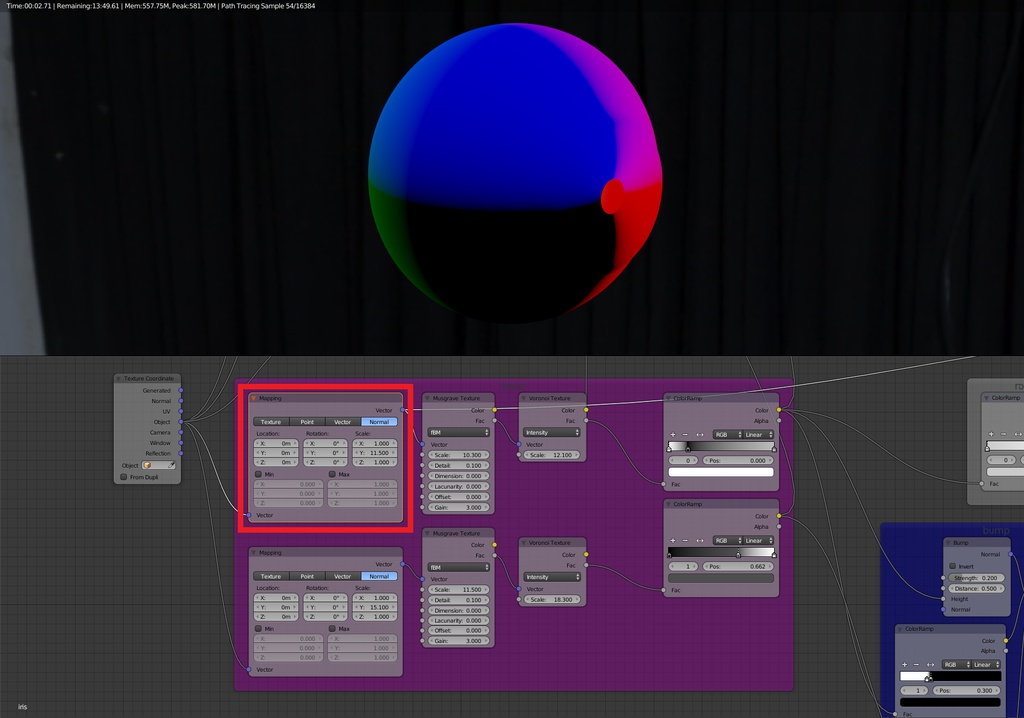The width and height of the screenshot is (1024, 718).
Task: Flip the color ramp using the arrows icon
Action: [x=700, y=434]
